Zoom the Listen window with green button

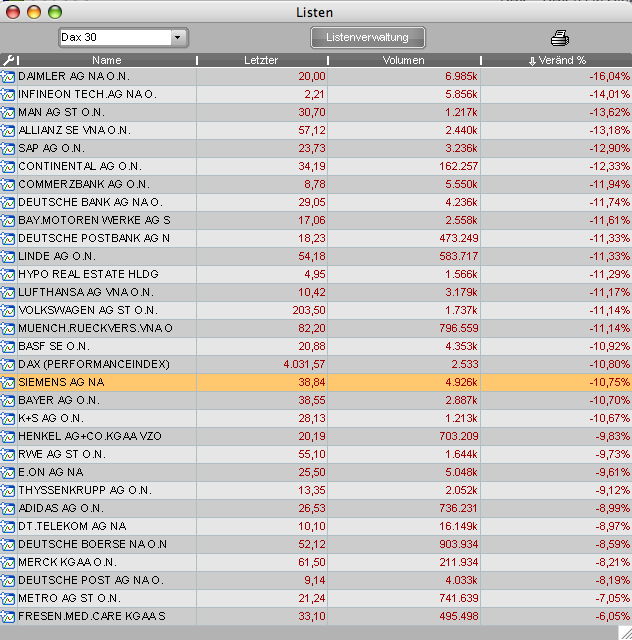coord(55,12)
